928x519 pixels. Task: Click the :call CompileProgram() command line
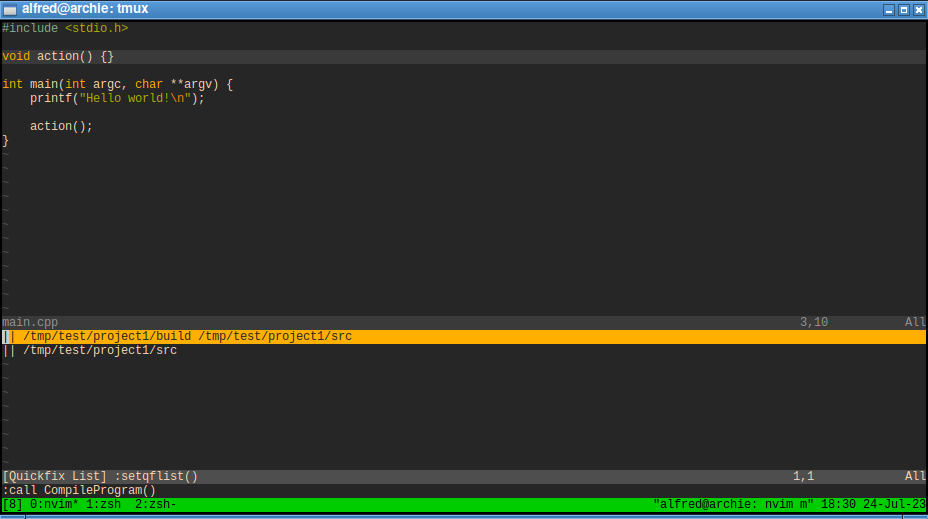point(79,490)
